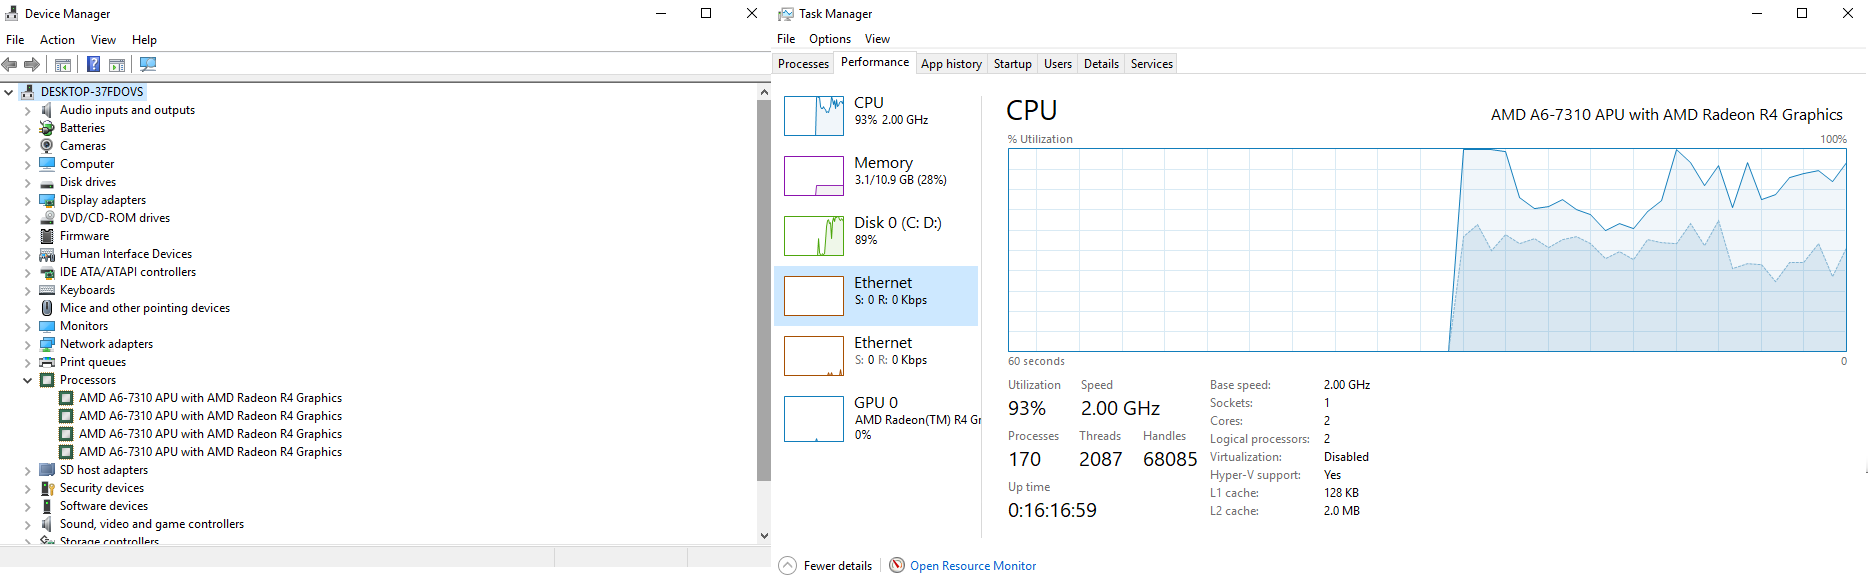Switch to the Details tab
The width and height of the screenshot is (1868, 586).
click(x=1101, y=64)
